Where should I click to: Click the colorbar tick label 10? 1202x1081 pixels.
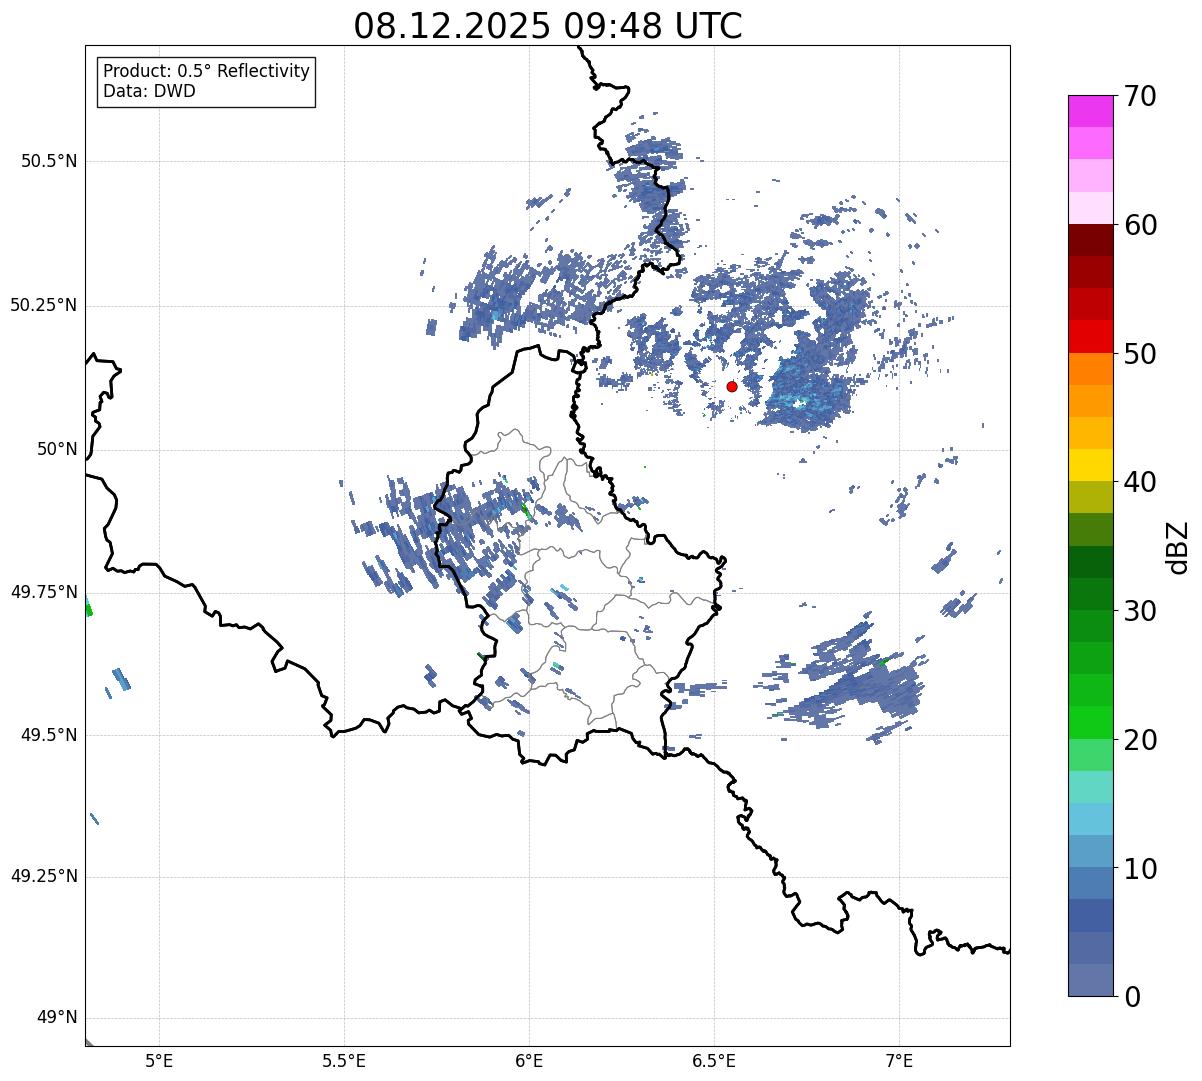[1140, 868]
